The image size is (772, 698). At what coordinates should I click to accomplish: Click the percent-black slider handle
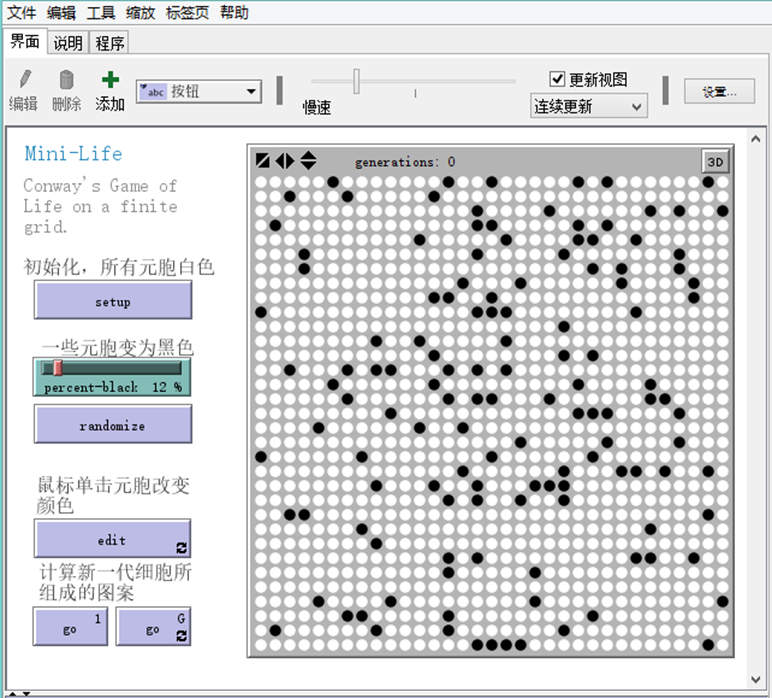coord(58,368)
